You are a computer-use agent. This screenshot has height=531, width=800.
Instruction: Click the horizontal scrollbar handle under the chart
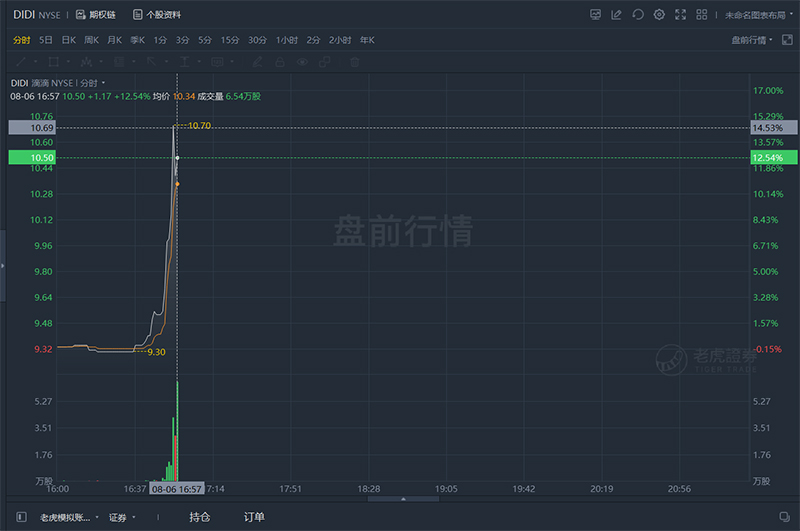pos(403,499)
